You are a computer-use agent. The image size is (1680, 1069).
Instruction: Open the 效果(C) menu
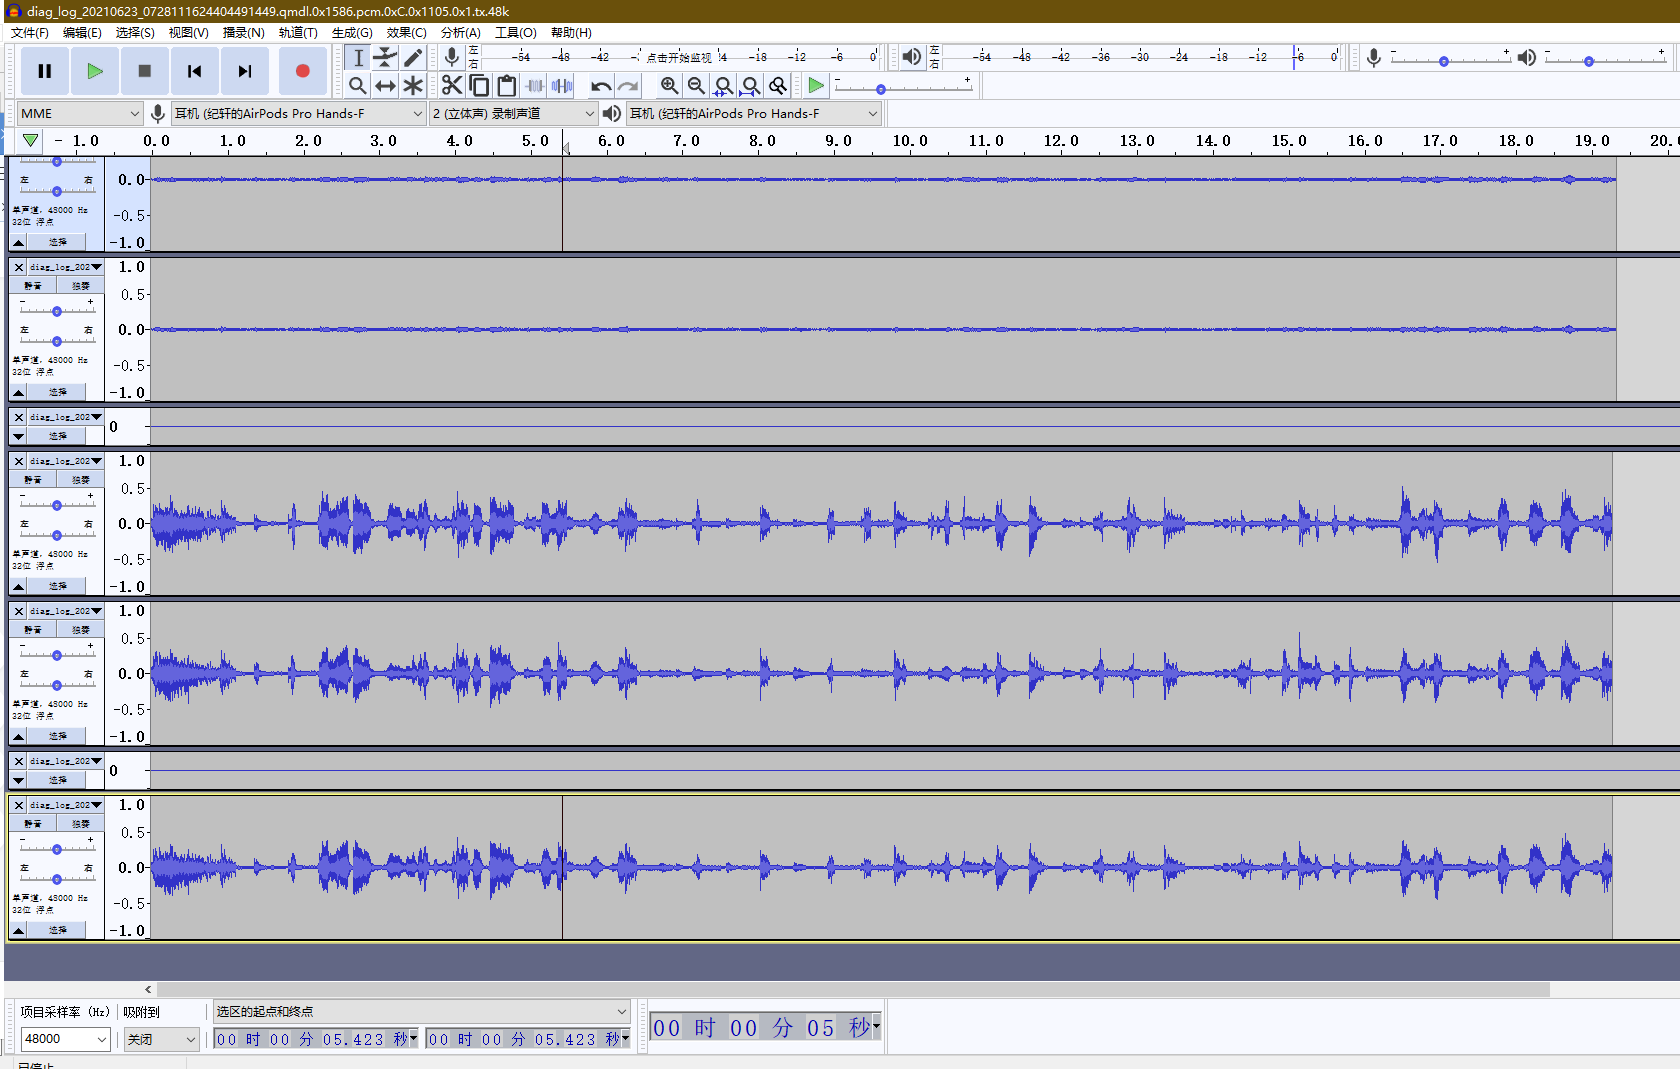click(406, 32)
